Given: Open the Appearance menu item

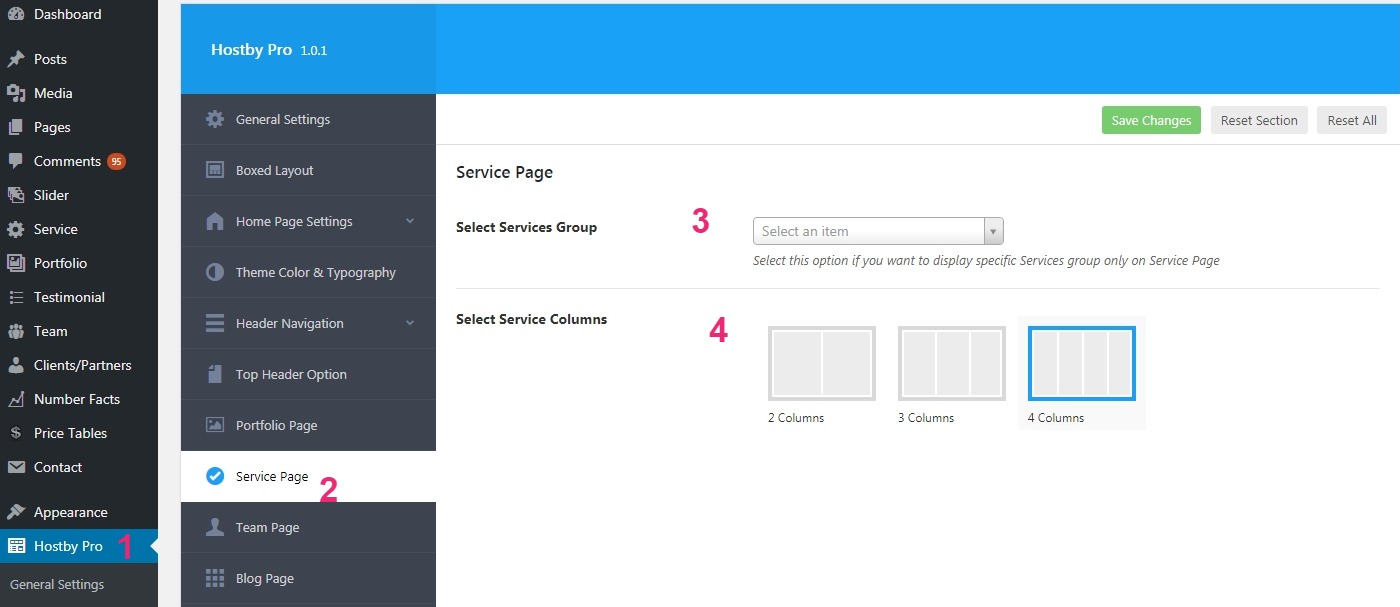Looking at the screenshot, I should (79, 512).
